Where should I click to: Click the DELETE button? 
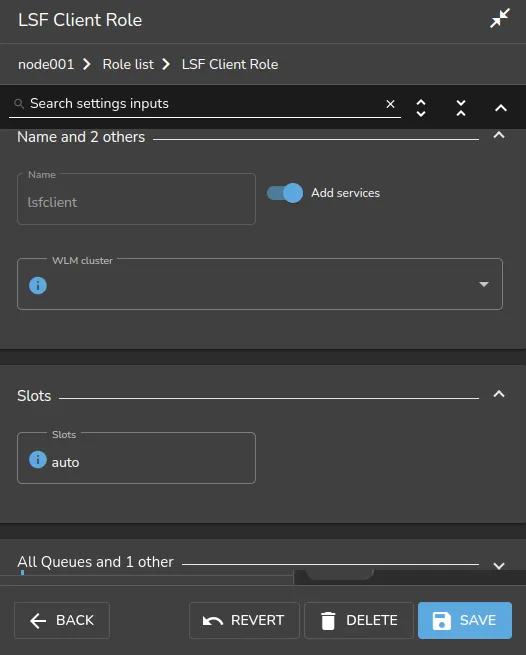(358, 620)
